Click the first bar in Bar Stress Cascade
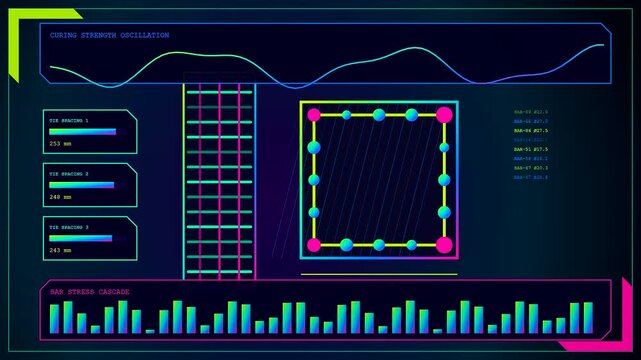641x360 pixels. point(54,319)
